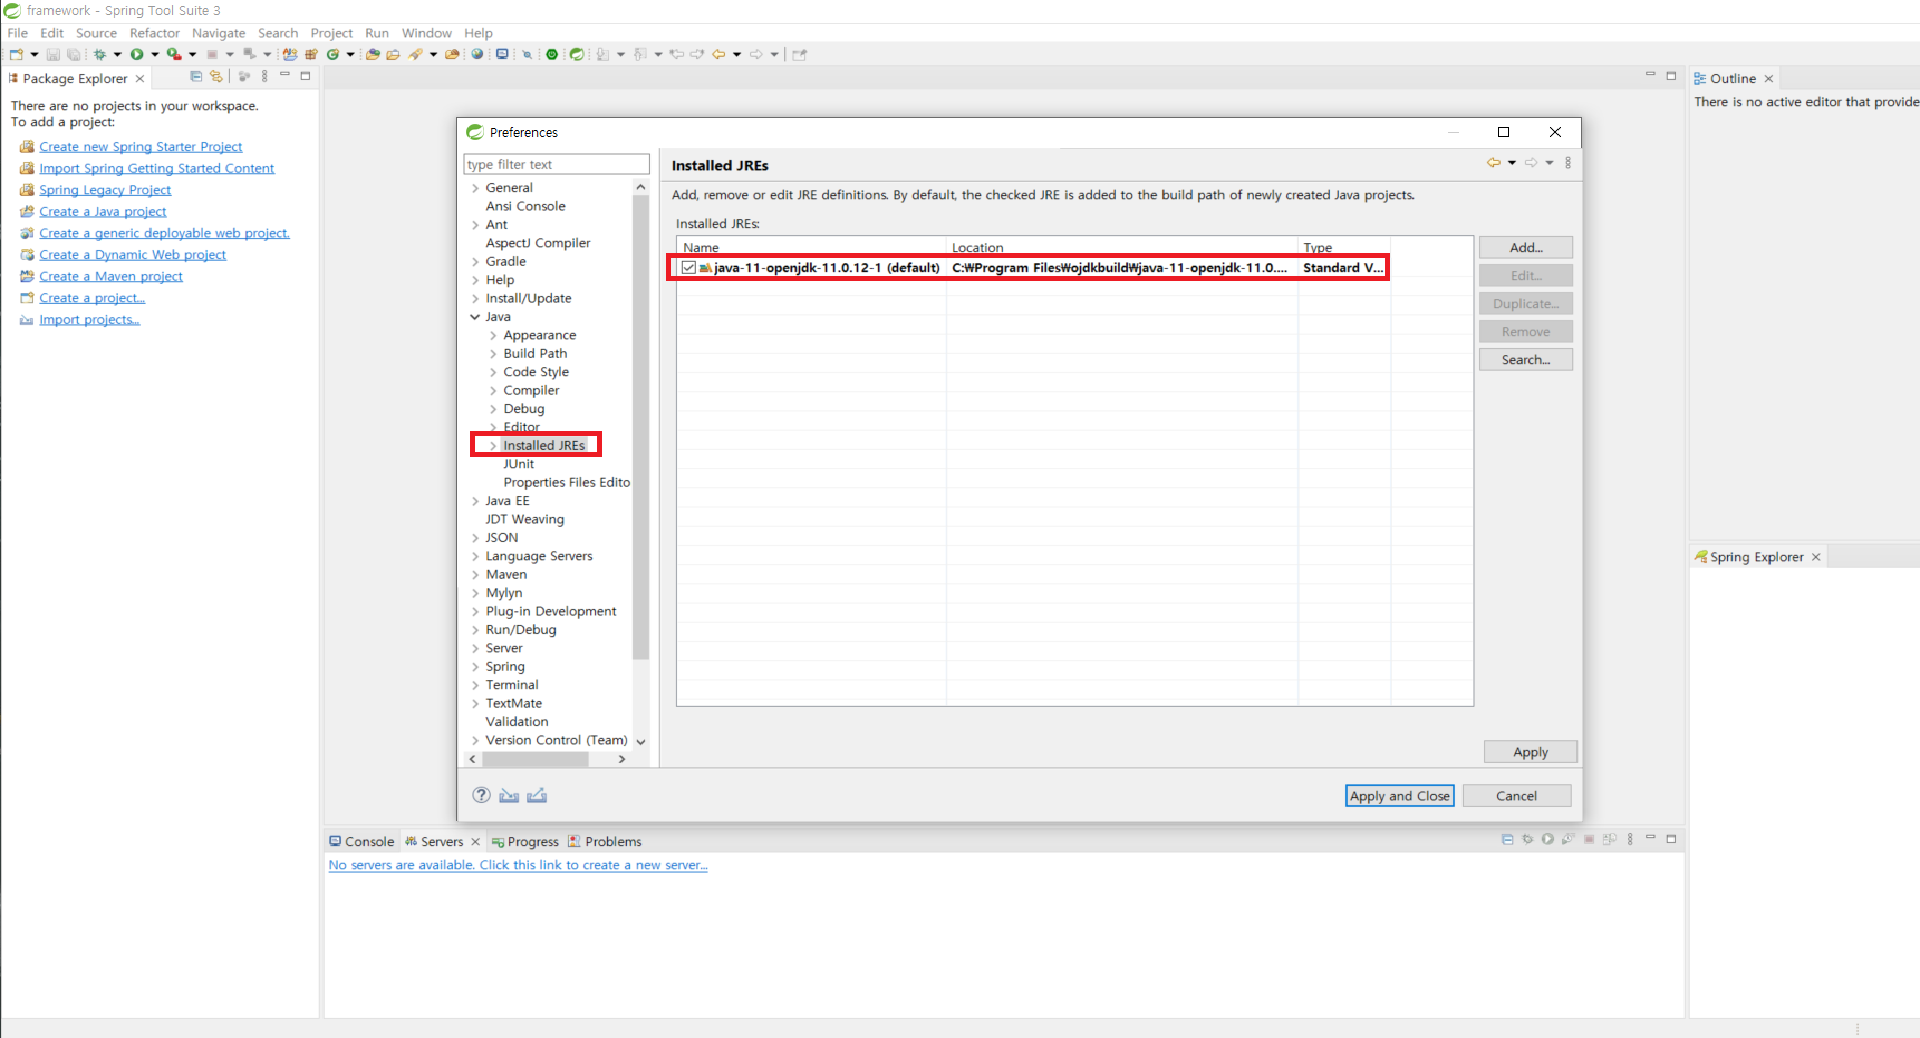
Task: Expand the Installed JREs node
Action: click(x=493, y=446)
